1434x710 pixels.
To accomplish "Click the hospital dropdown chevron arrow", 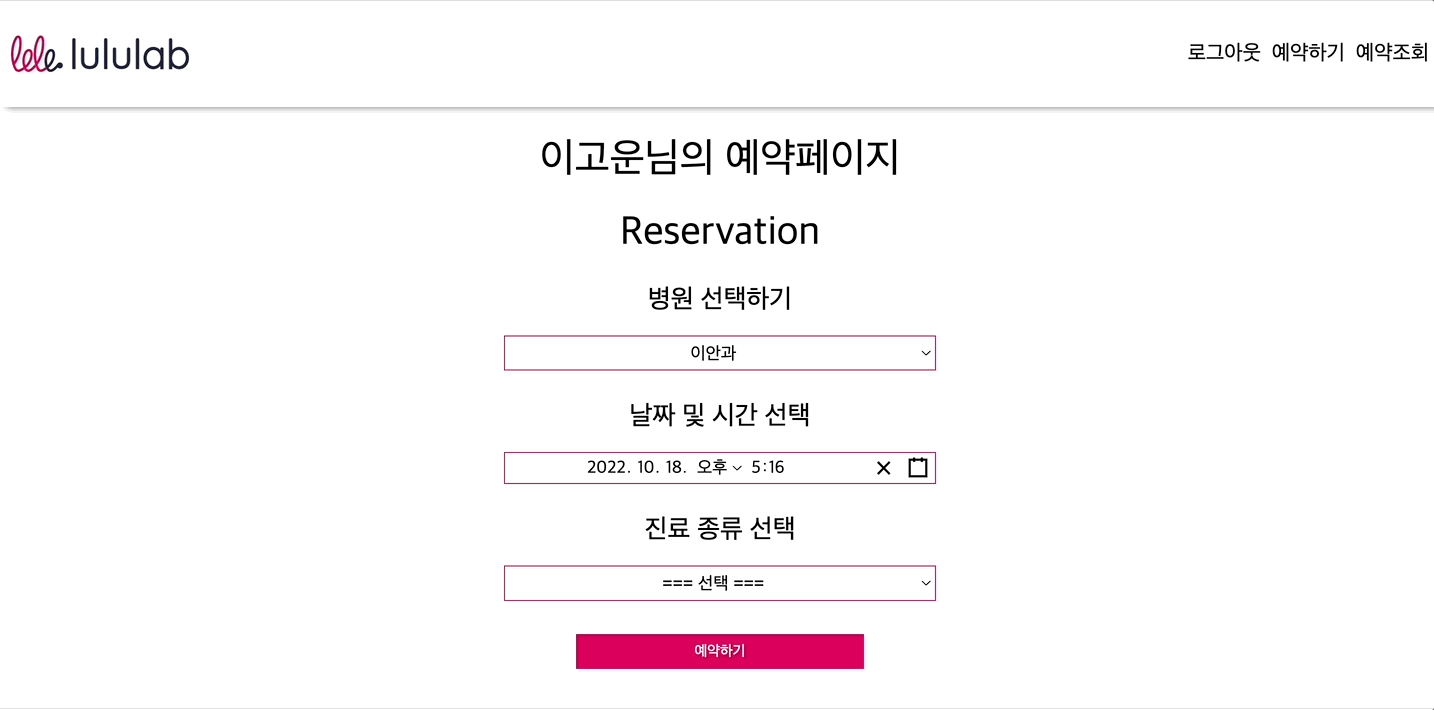I will pyautogui.click(x=925, y=353).
